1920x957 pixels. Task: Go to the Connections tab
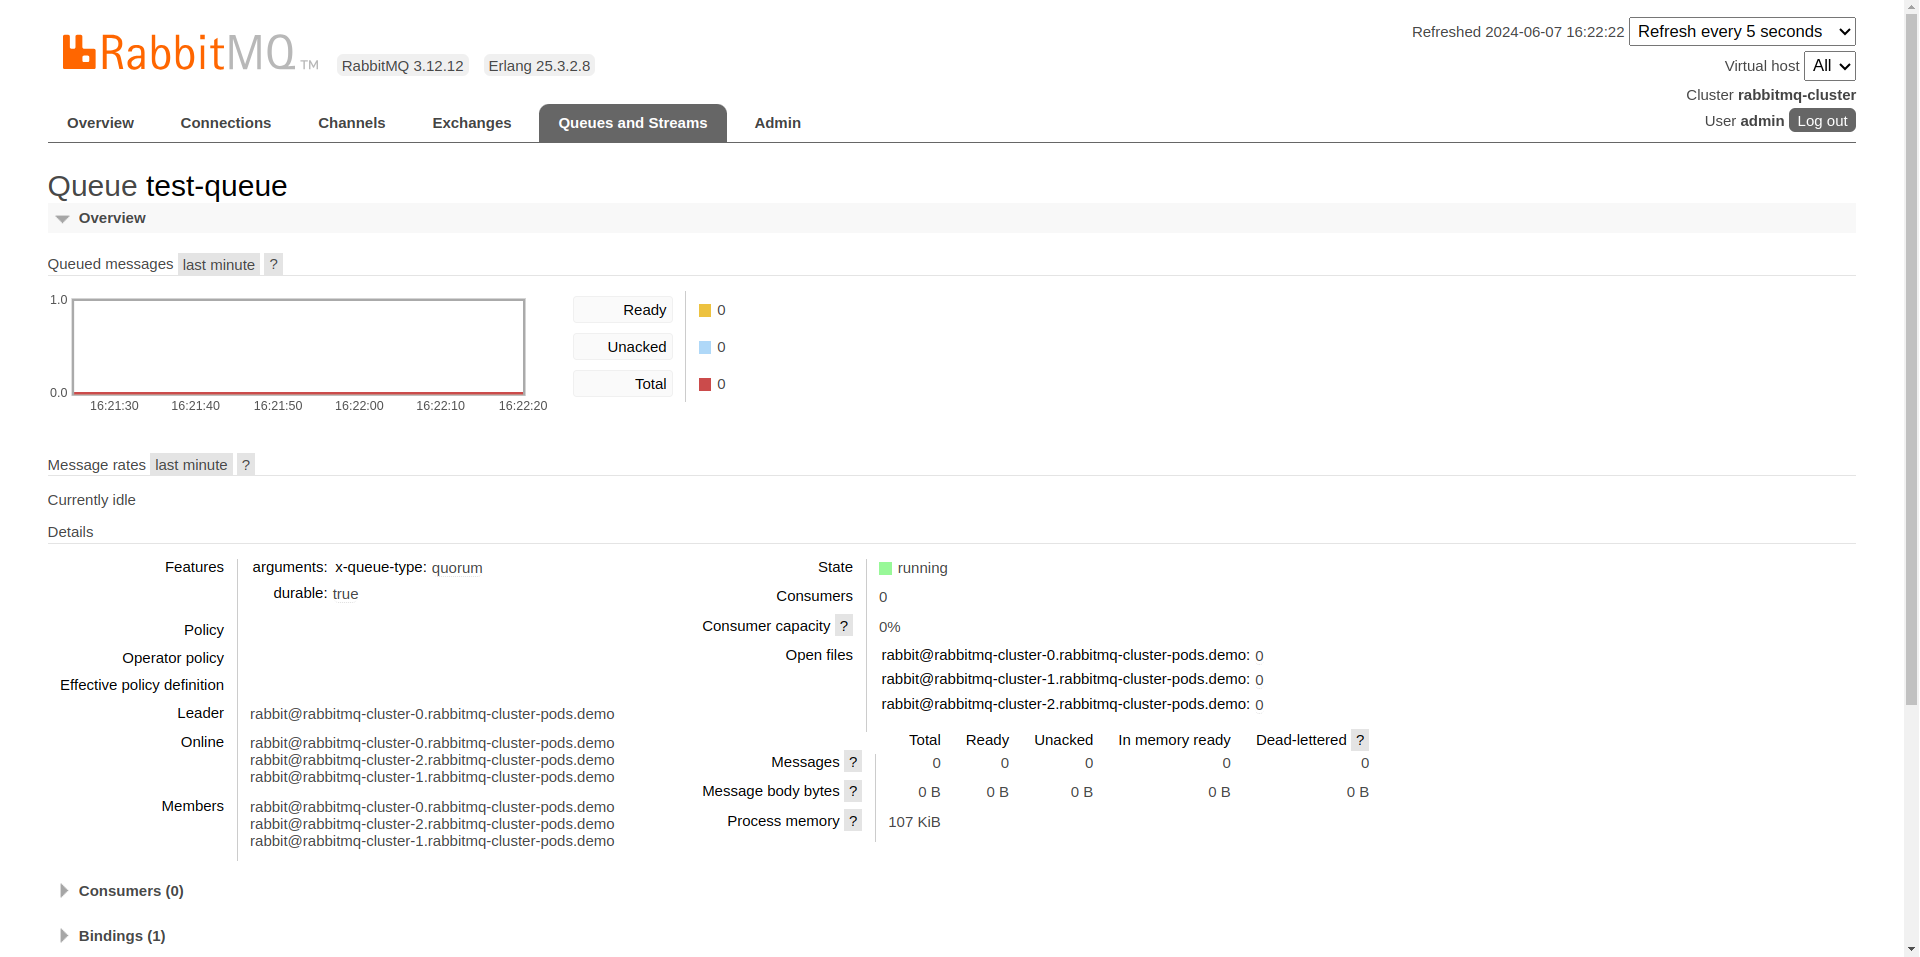(225, 123)
